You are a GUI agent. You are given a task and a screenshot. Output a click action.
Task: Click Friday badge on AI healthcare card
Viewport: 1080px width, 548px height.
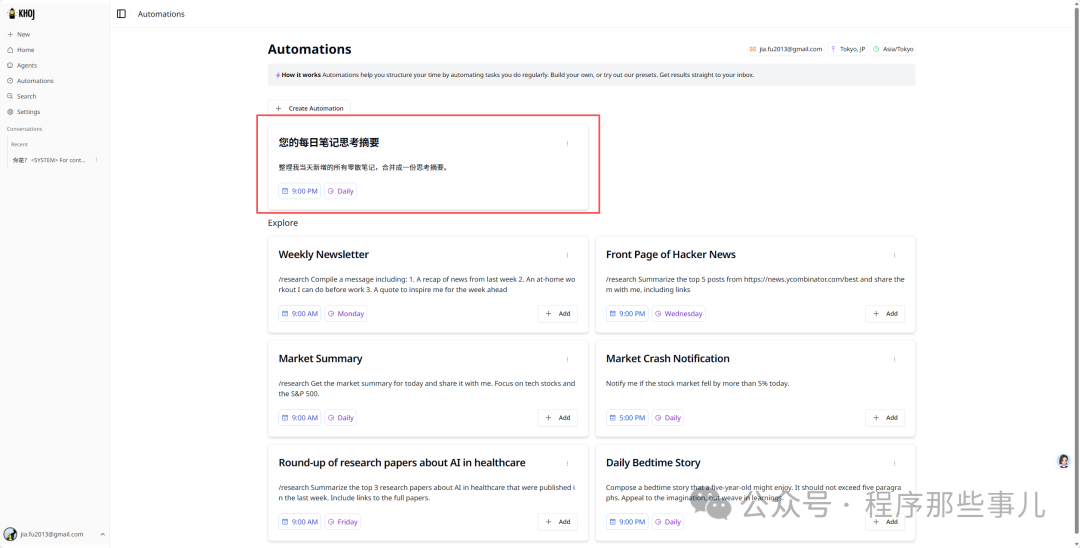pos(342,521)
